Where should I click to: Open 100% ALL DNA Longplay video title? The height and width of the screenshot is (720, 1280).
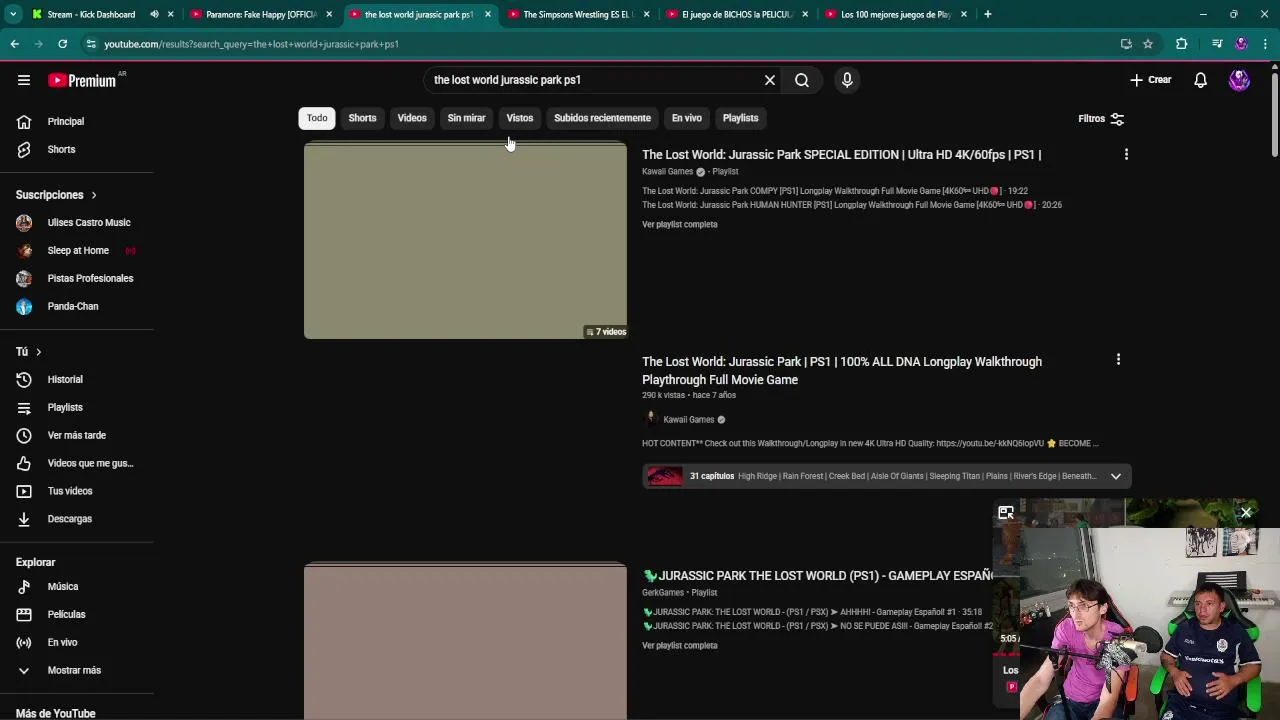[842, 370]
